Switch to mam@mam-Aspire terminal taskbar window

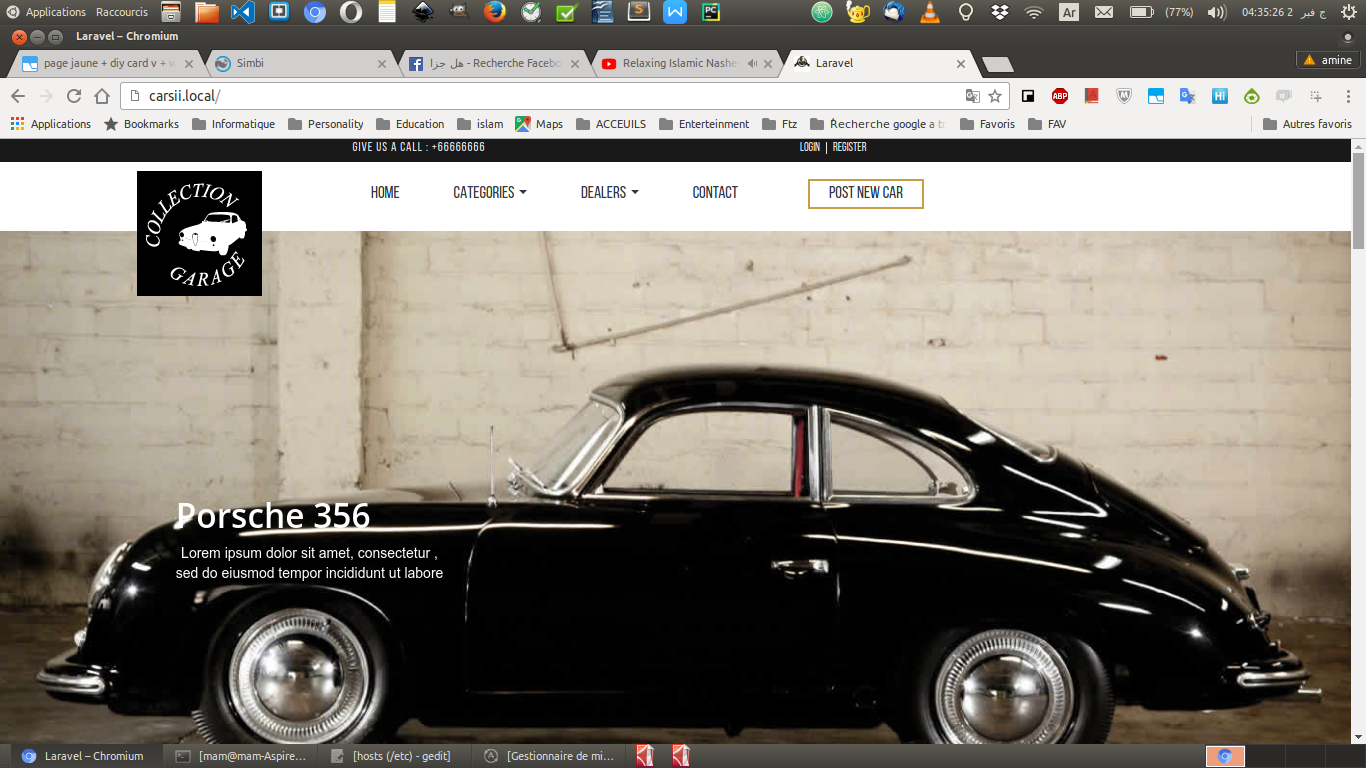pyautogui.click(x=241, y=756)
